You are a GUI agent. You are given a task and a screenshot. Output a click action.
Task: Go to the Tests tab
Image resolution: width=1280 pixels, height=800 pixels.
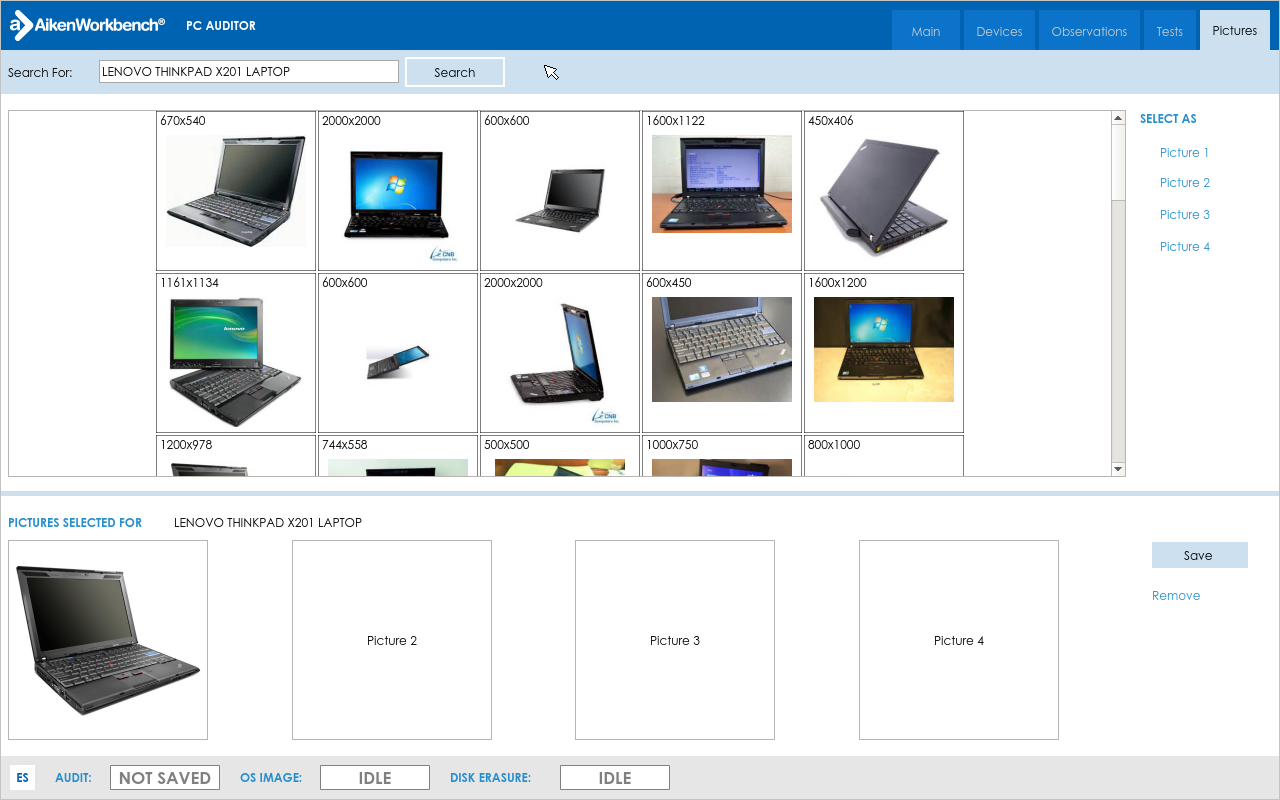[1169, 31]
